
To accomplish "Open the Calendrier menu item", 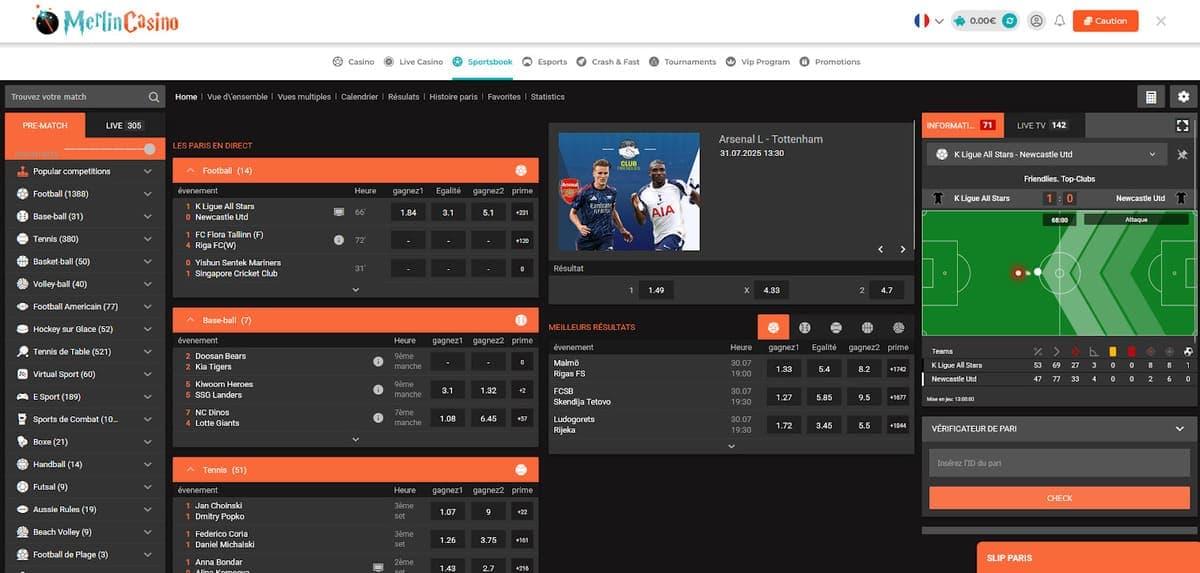I will coord(359,97).
